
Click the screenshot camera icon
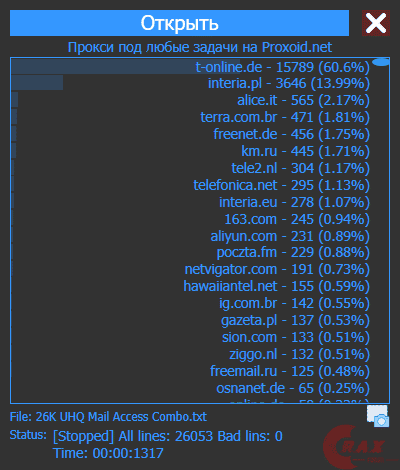(378, 416)
